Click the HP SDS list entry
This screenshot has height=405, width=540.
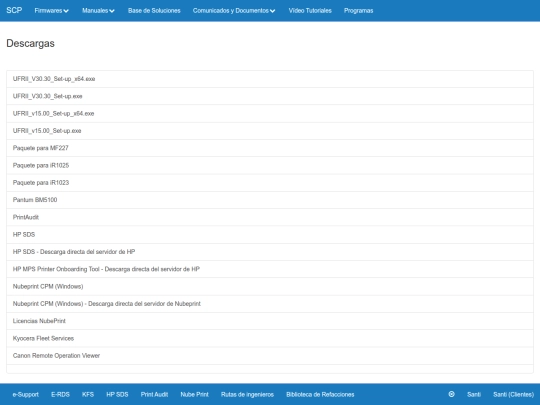click(x=270, y=235)
